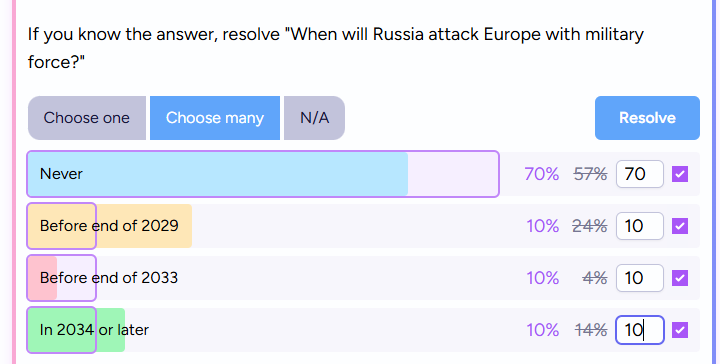The width and height of the screenshot is (720, 364).
Task: Toggle the In 2034 or later checkbox
Action: pos(680,330)
